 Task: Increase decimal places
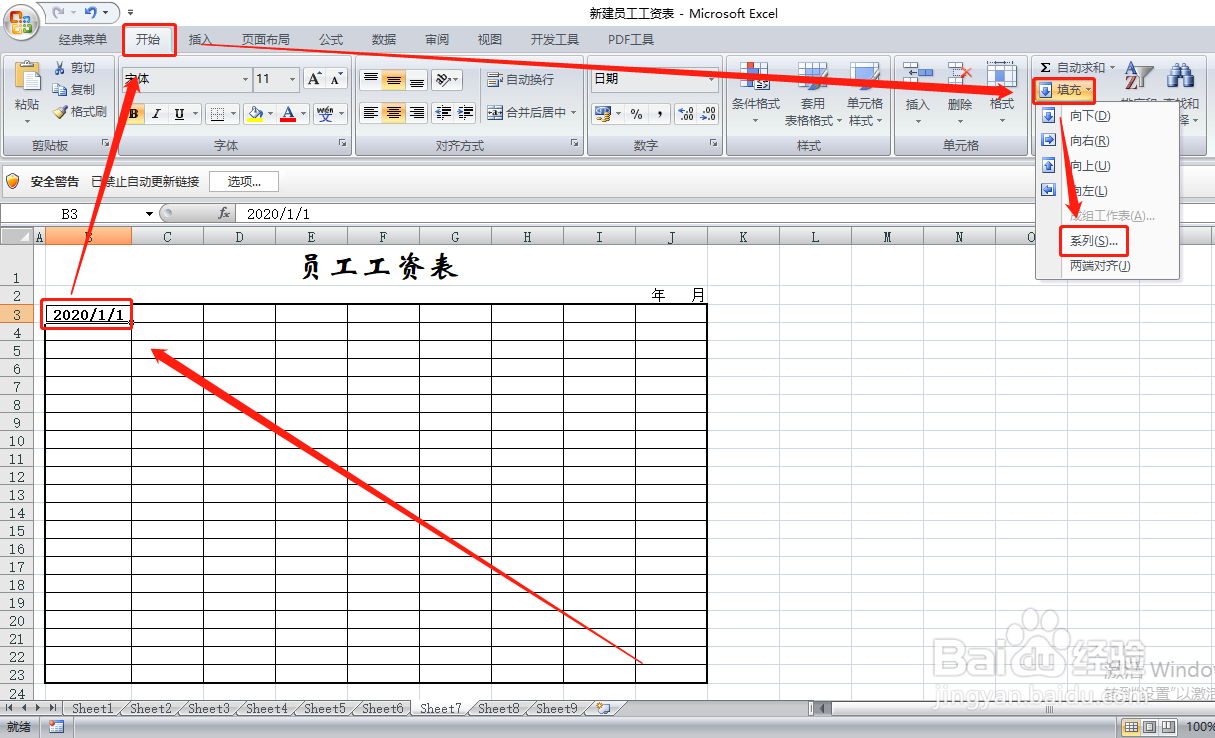(x=686, y=114)
